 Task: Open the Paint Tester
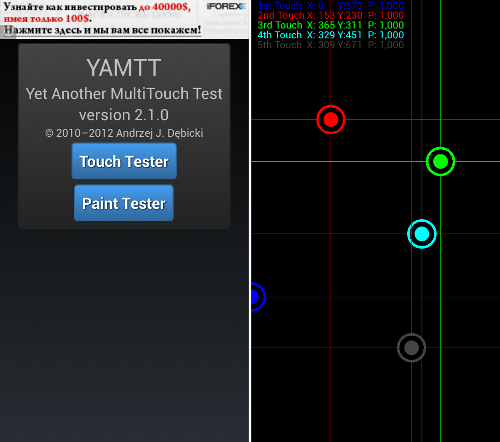click(124, 203)
